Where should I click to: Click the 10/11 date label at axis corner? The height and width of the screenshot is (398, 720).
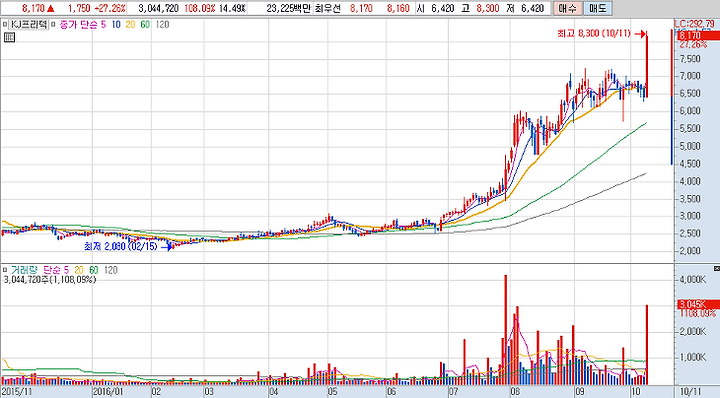(691, 392)
